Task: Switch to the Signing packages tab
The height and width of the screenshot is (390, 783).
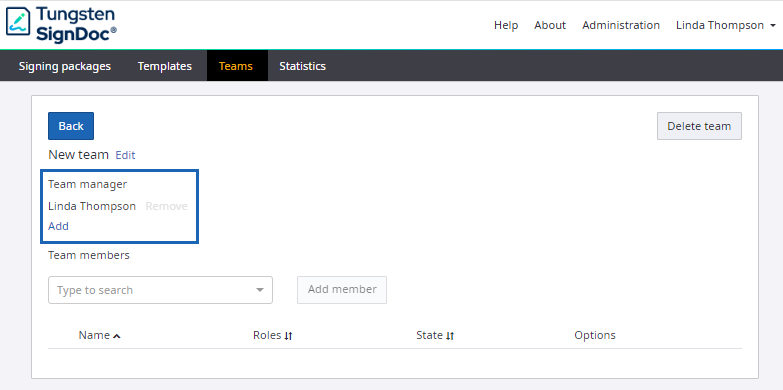Action: 64,66
